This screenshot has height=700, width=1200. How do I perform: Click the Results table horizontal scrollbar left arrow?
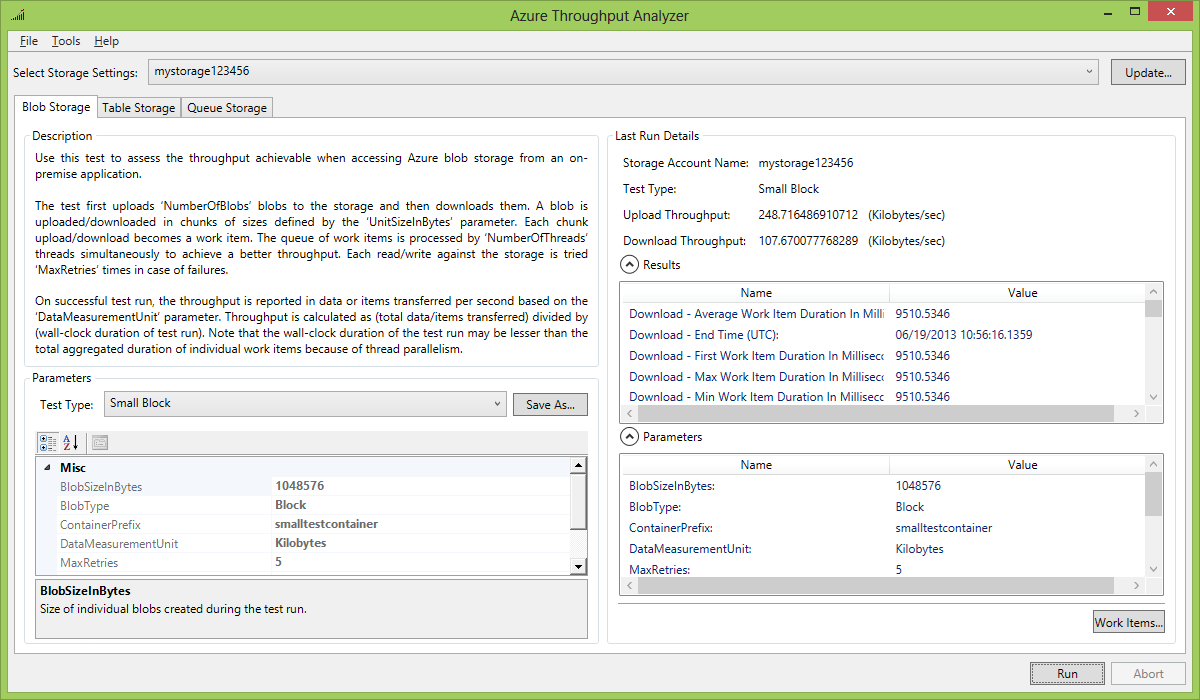(630, 413)
